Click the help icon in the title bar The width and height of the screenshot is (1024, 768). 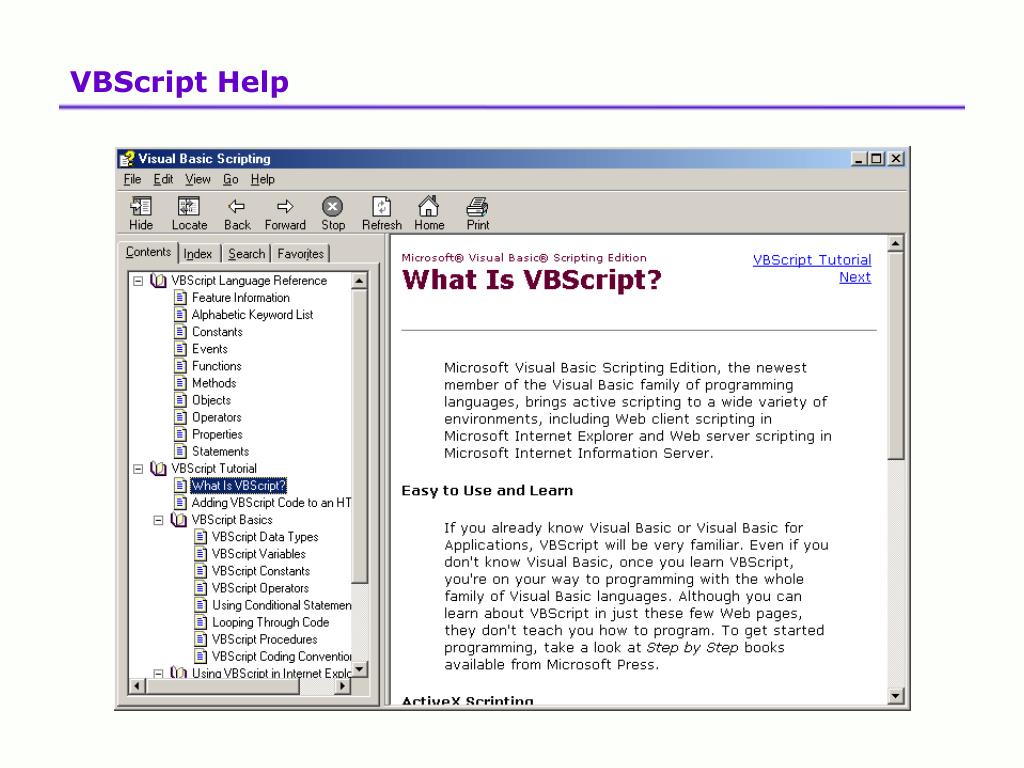(127, 159)
